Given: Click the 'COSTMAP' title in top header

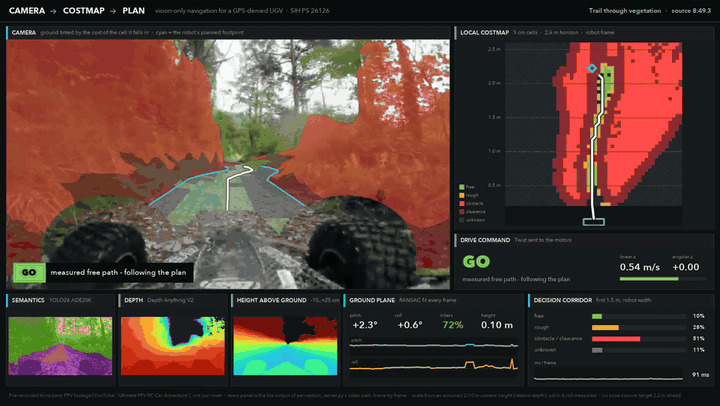Looking at the screenshot, I should 84,11.
